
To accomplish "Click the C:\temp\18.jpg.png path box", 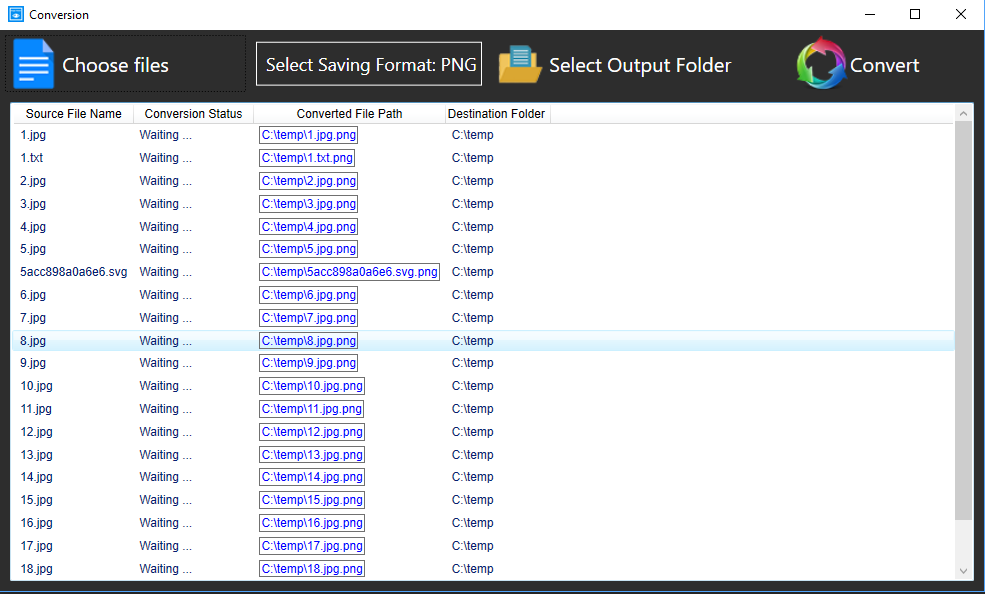I will pyautogui.click(x=312, y=569).
